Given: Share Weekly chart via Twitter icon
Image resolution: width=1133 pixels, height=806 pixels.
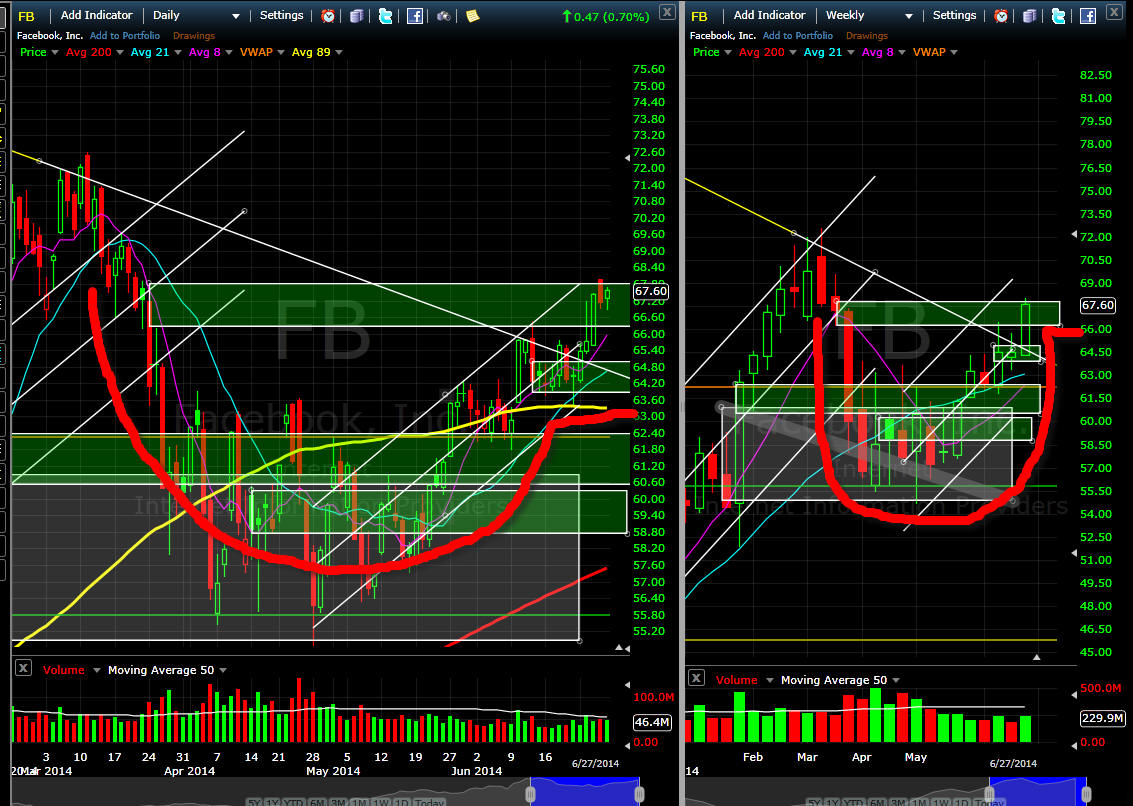Looking at the screenshot, I should (x=1059, y=15).
